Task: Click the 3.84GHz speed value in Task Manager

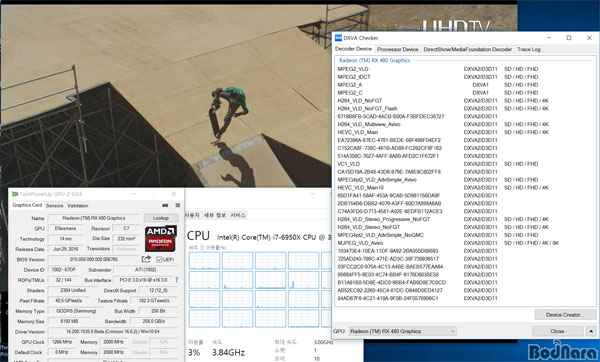Action: click(228, 352)
